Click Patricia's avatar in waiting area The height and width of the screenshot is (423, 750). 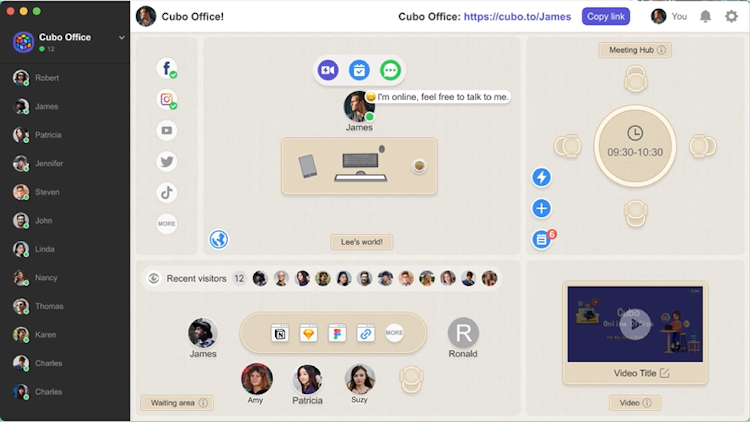coord(308,380)
